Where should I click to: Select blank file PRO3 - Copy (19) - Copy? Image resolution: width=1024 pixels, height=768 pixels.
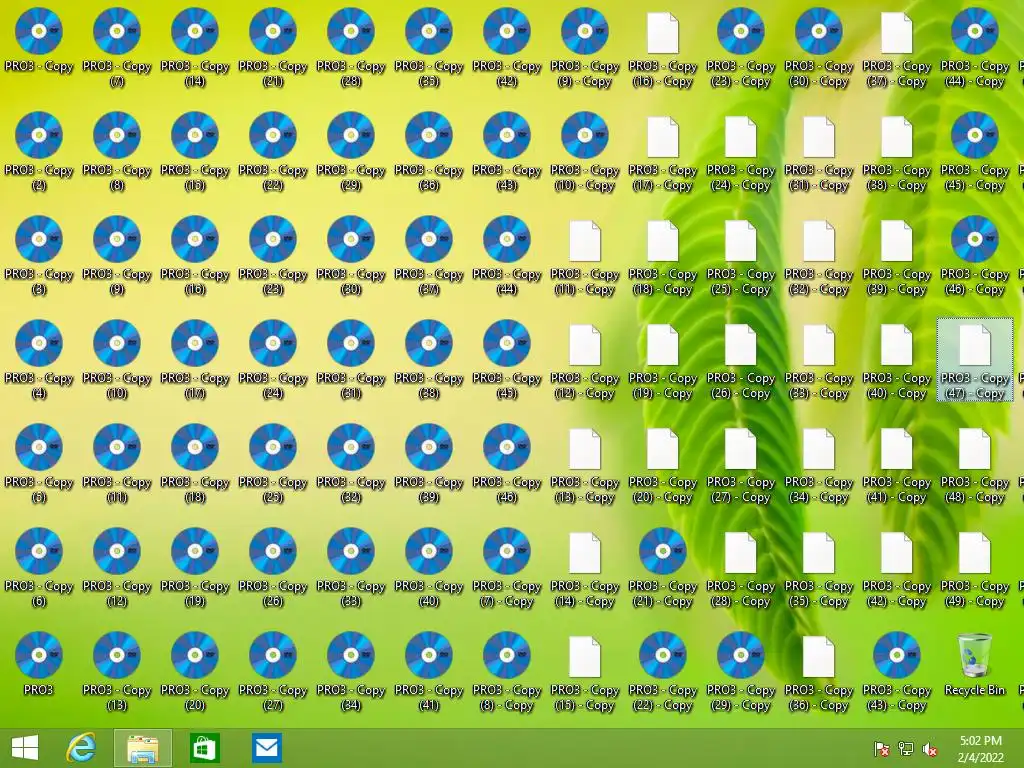coord(663,345)
